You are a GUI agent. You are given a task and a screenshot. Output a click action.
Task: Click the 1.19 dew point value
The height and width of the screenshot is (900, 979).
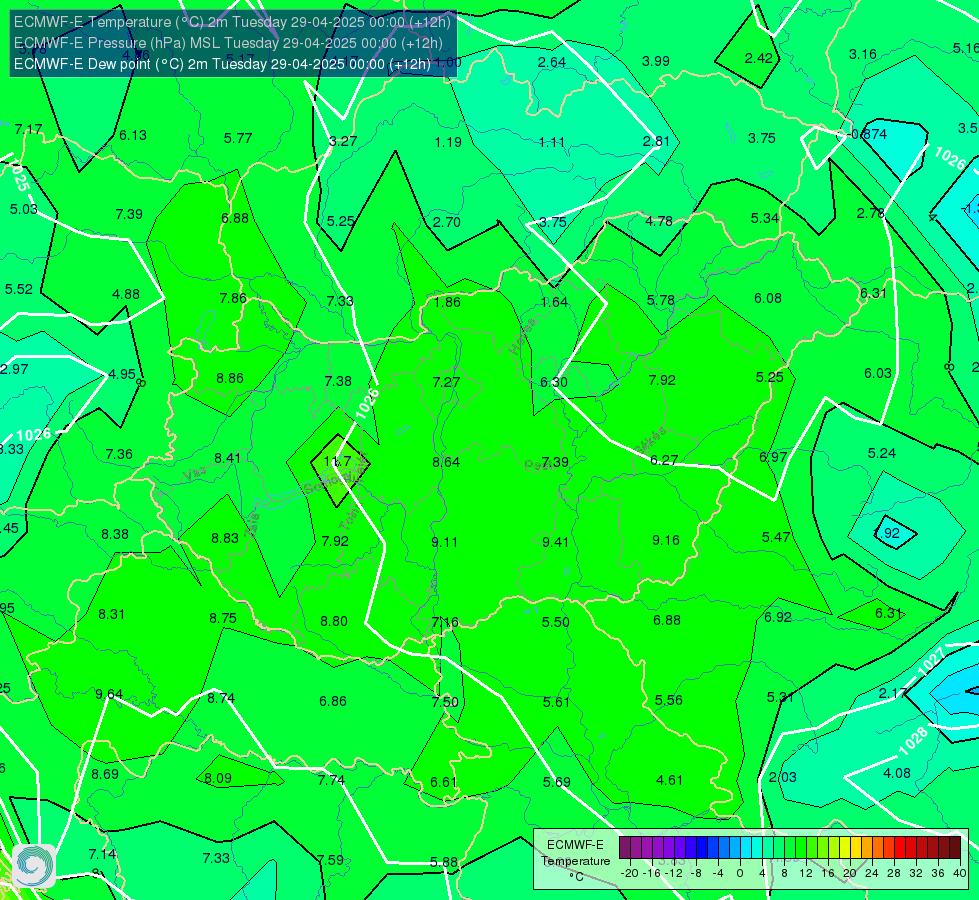[x=448, y=142]
